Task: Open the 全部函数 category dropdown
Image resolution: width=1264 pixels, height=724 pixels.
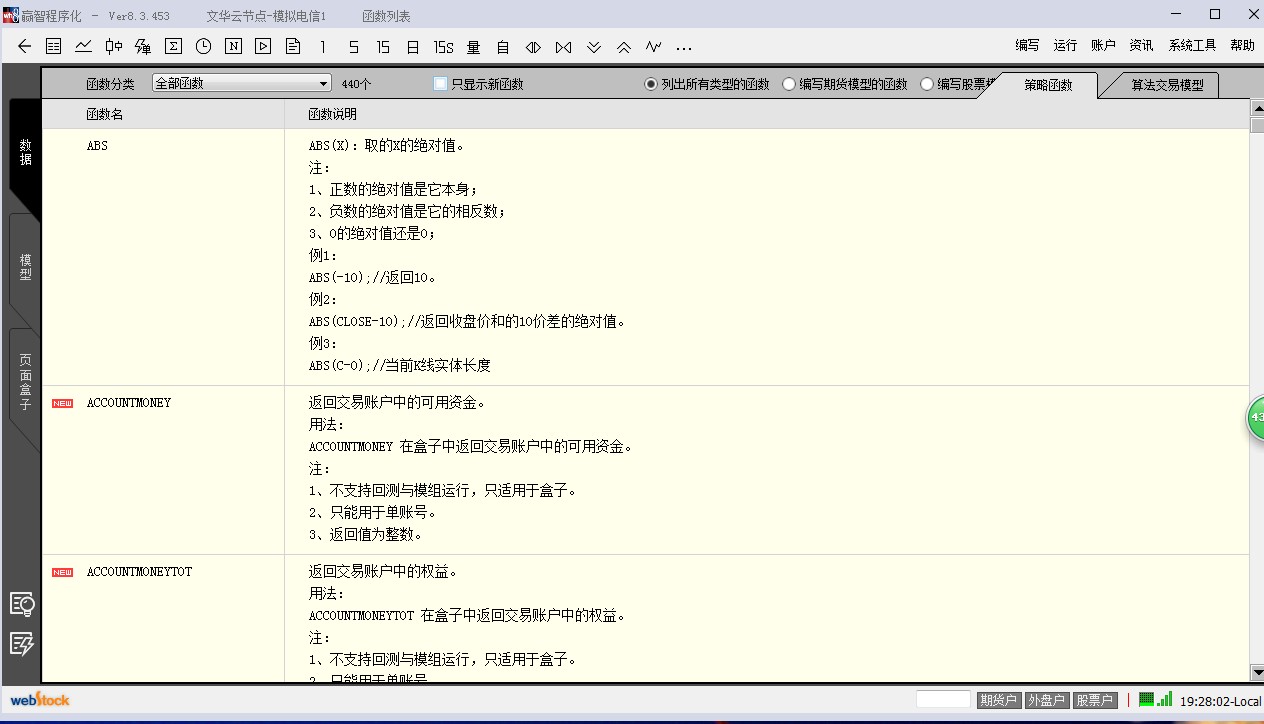Action: (241, 84)
